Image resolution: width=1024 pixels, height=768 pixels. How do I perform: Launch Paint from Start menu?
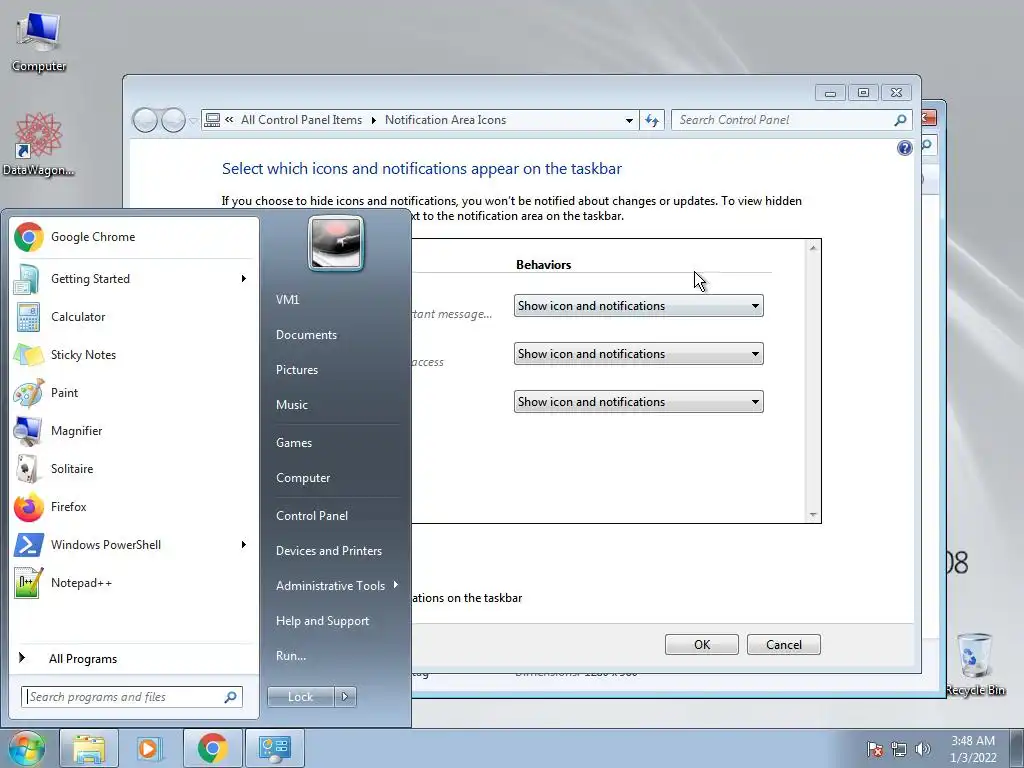point(134,392)
